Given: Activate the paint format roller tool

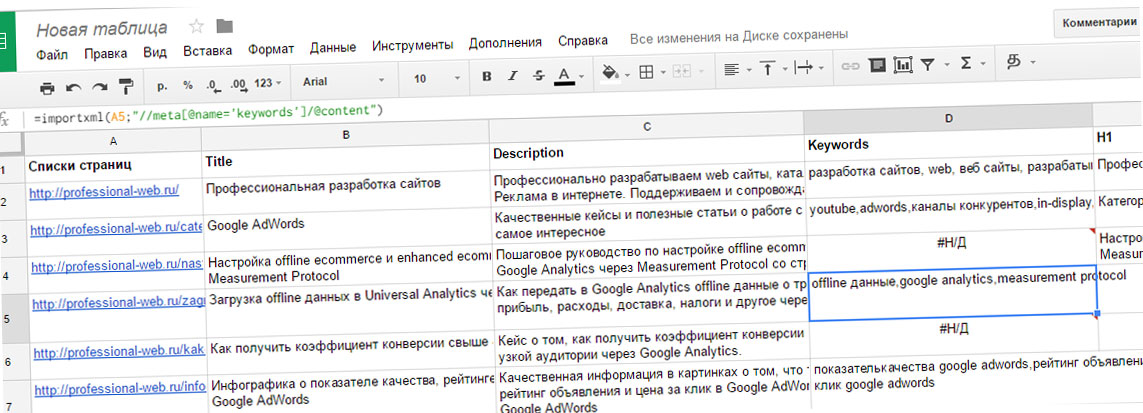Looking at the screenshot, I should tap(127, 87).
